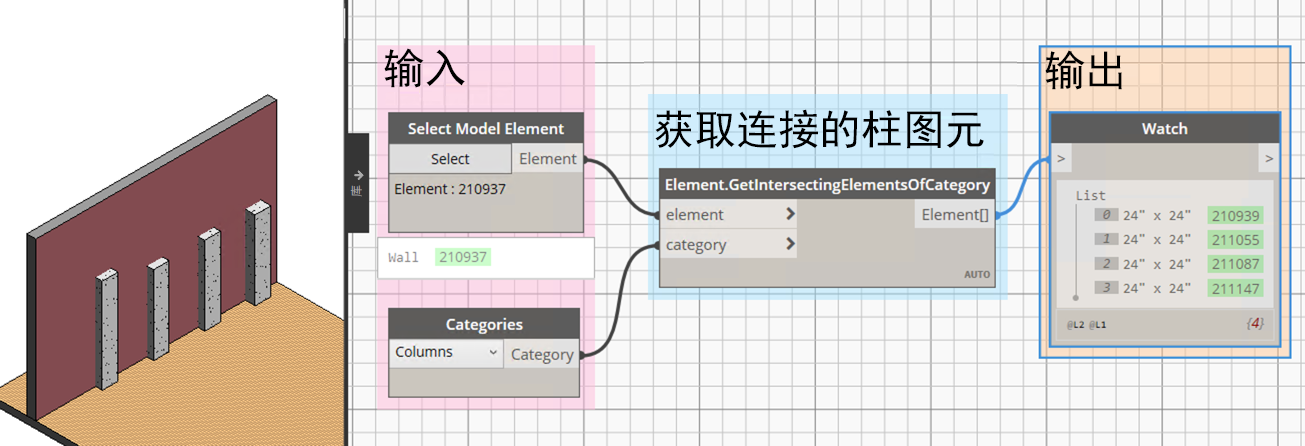The width and height of the screenshot is (1305, 446).
Task: Click the green Wall ID 210937
Action: 463,257
